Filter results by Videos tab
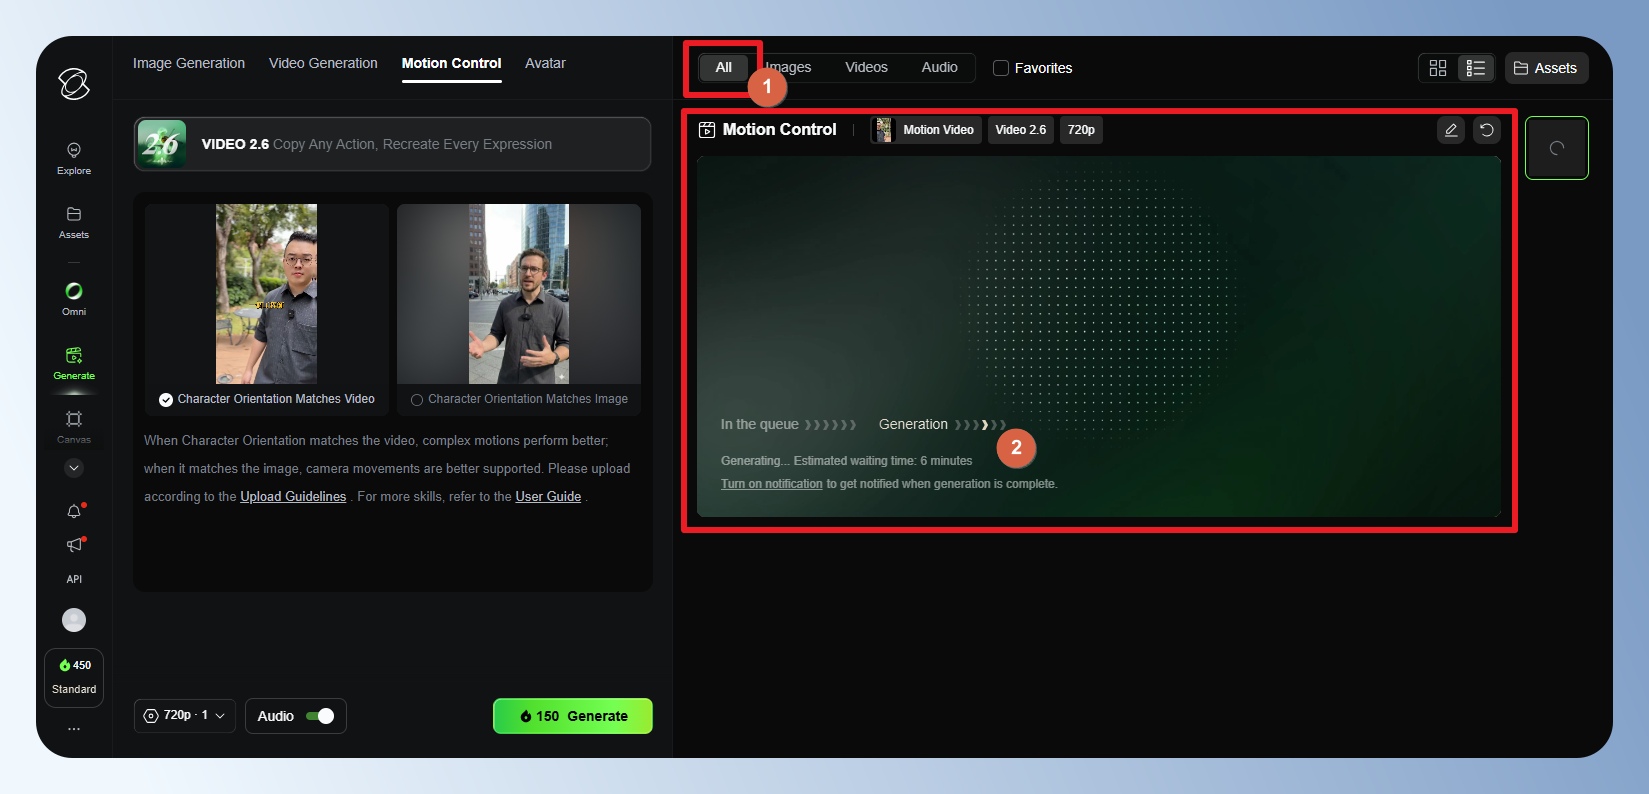Viewport: 1649px width, 794px height. tap(866, 67)
